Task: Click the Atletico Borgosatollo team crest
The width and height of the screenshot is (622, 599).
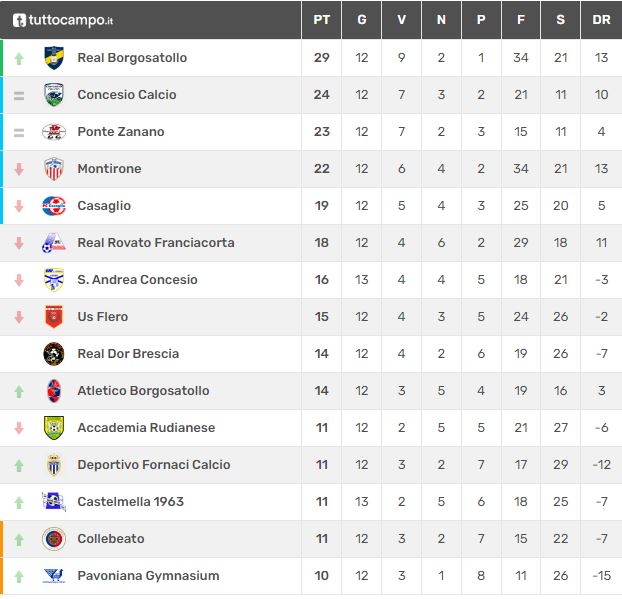Action: point(54,391)
